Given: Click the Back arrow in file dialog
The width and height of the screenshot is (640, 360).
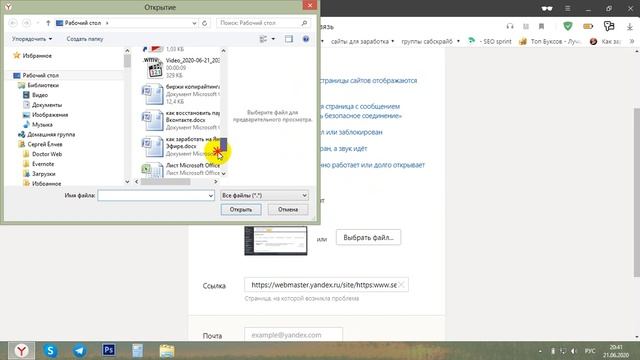Looking at the screenshot, I should tap(13, 23).
